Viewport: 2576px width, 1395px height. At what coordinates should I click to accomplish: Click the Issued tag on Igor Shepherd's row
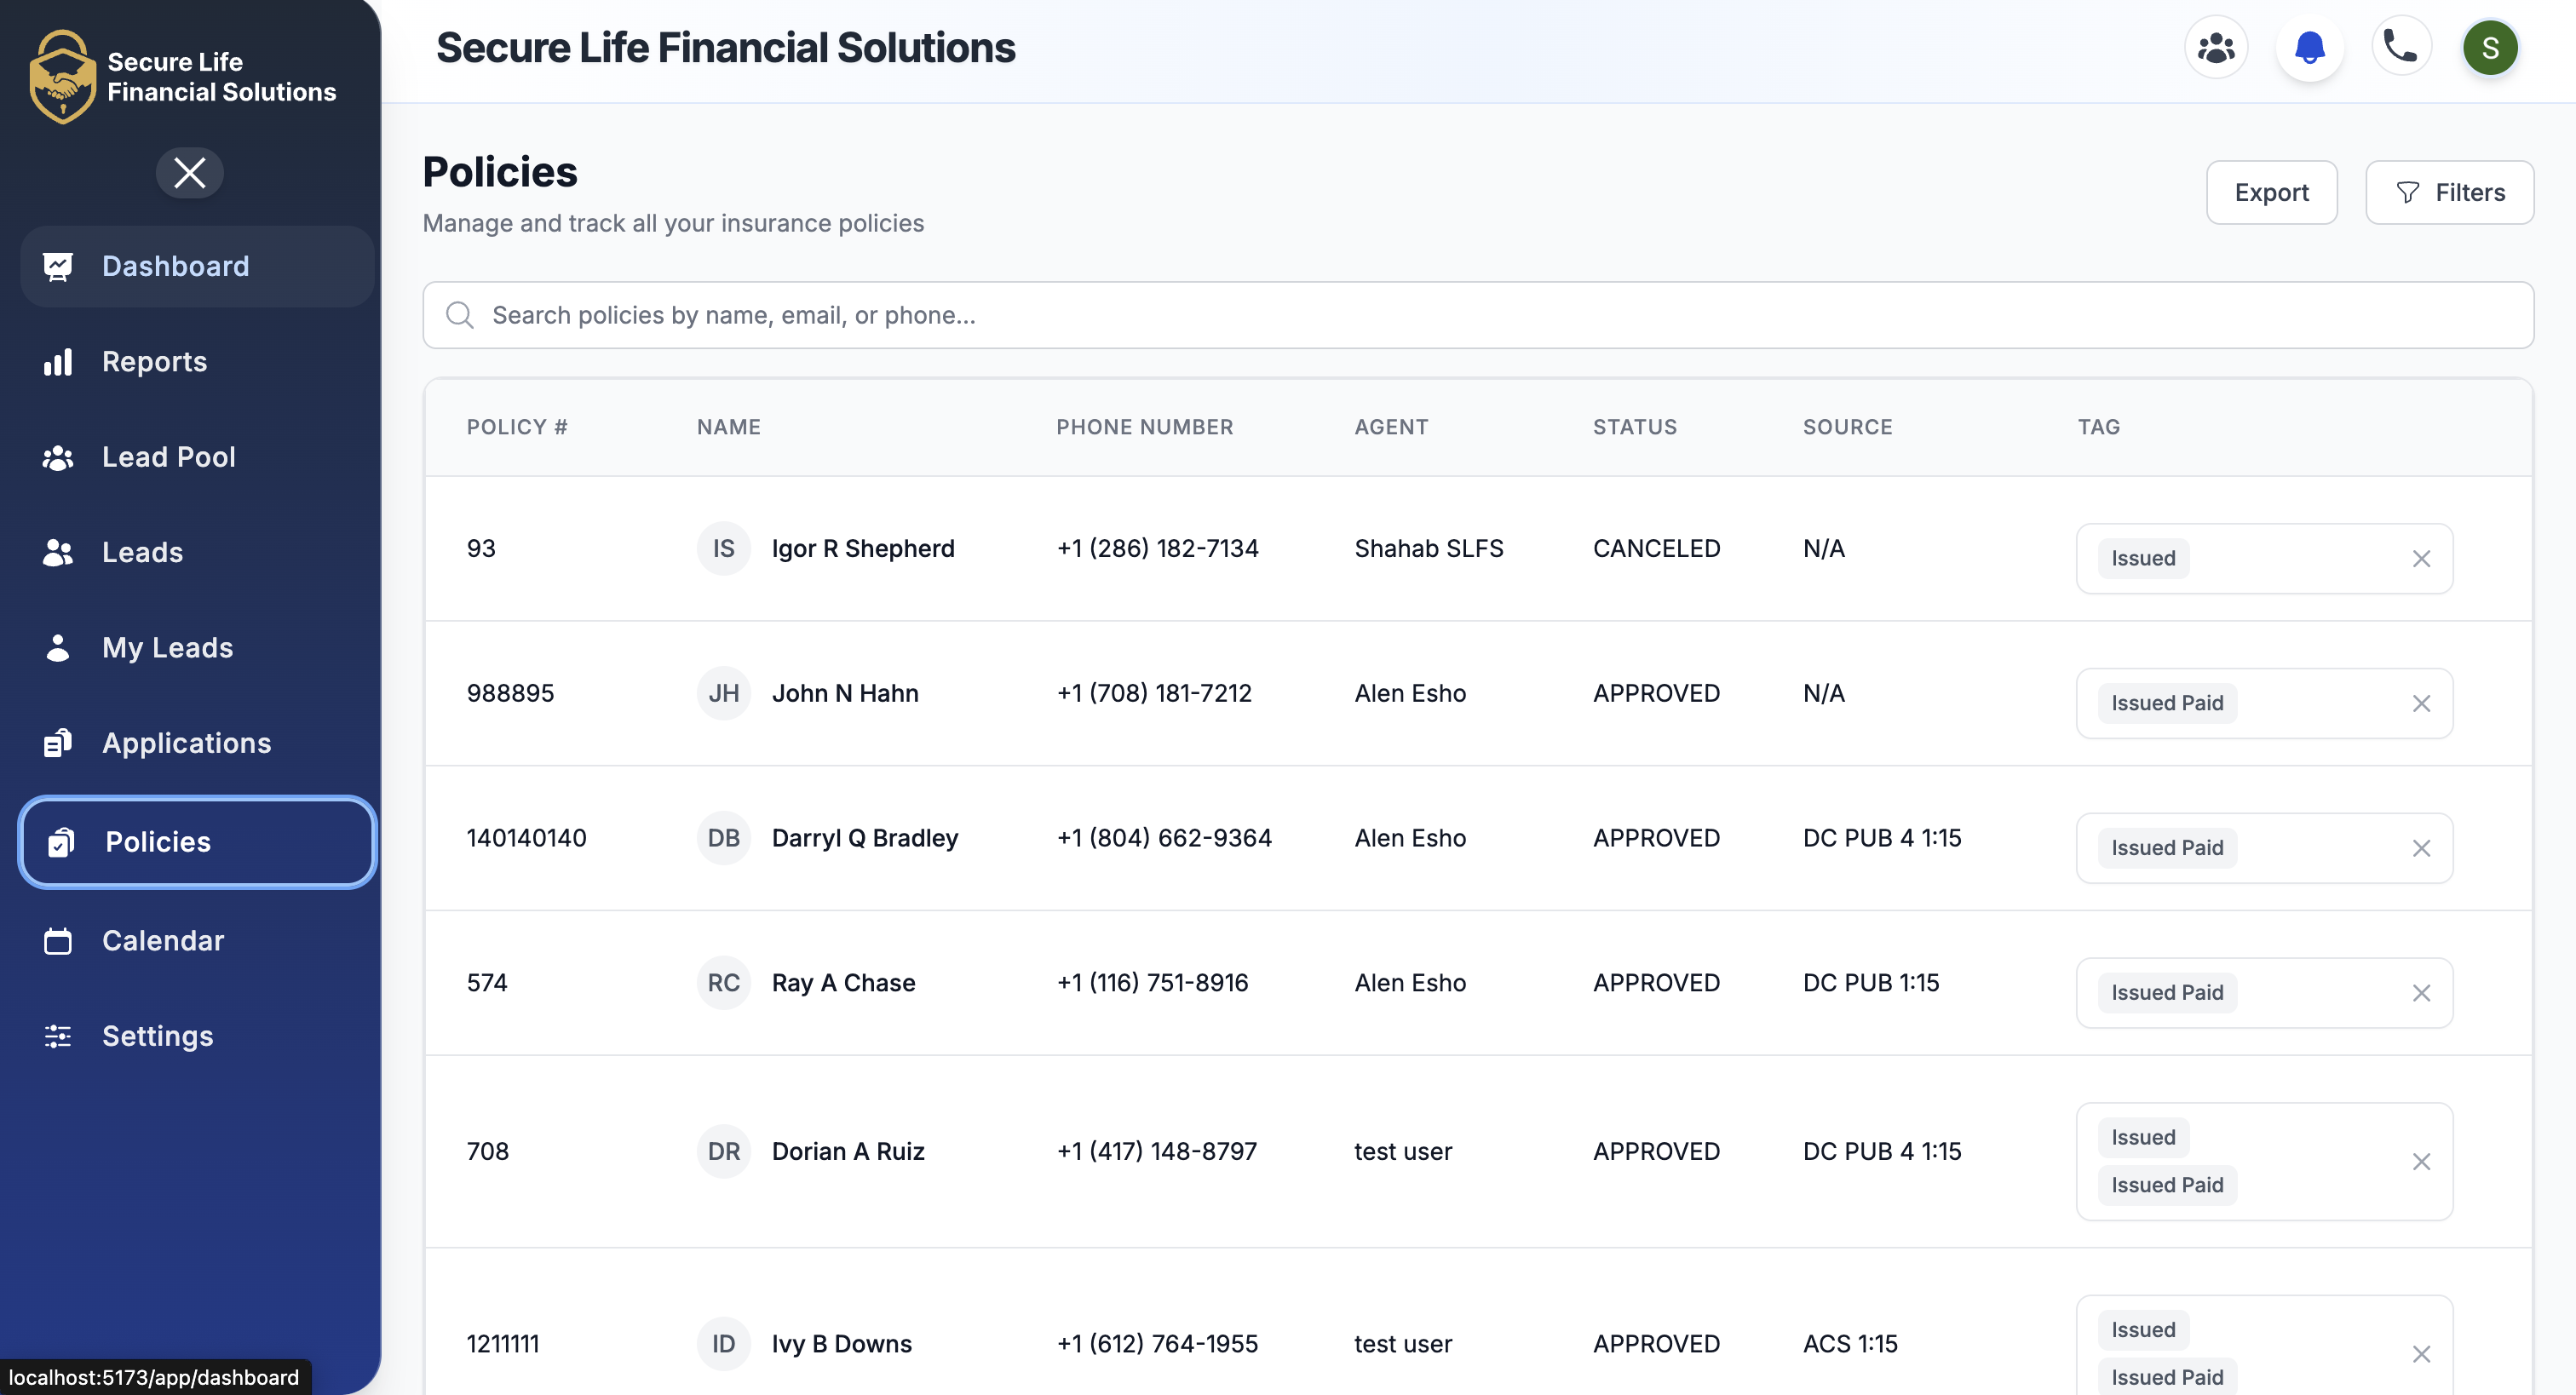click(x=2143, y=559)
